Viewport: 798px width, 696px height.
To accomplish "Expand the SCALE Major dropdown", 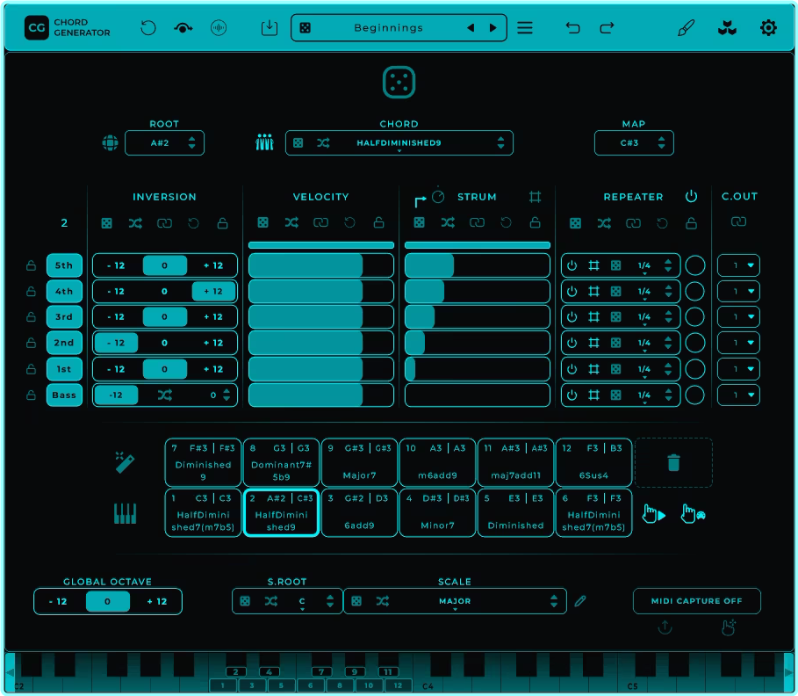I will pos(454,601).
